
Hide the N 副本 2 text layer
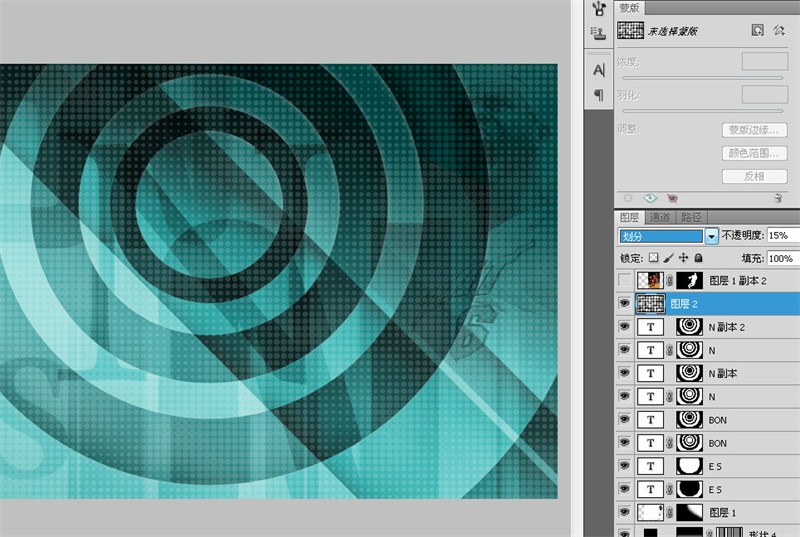tap(625, 326)
